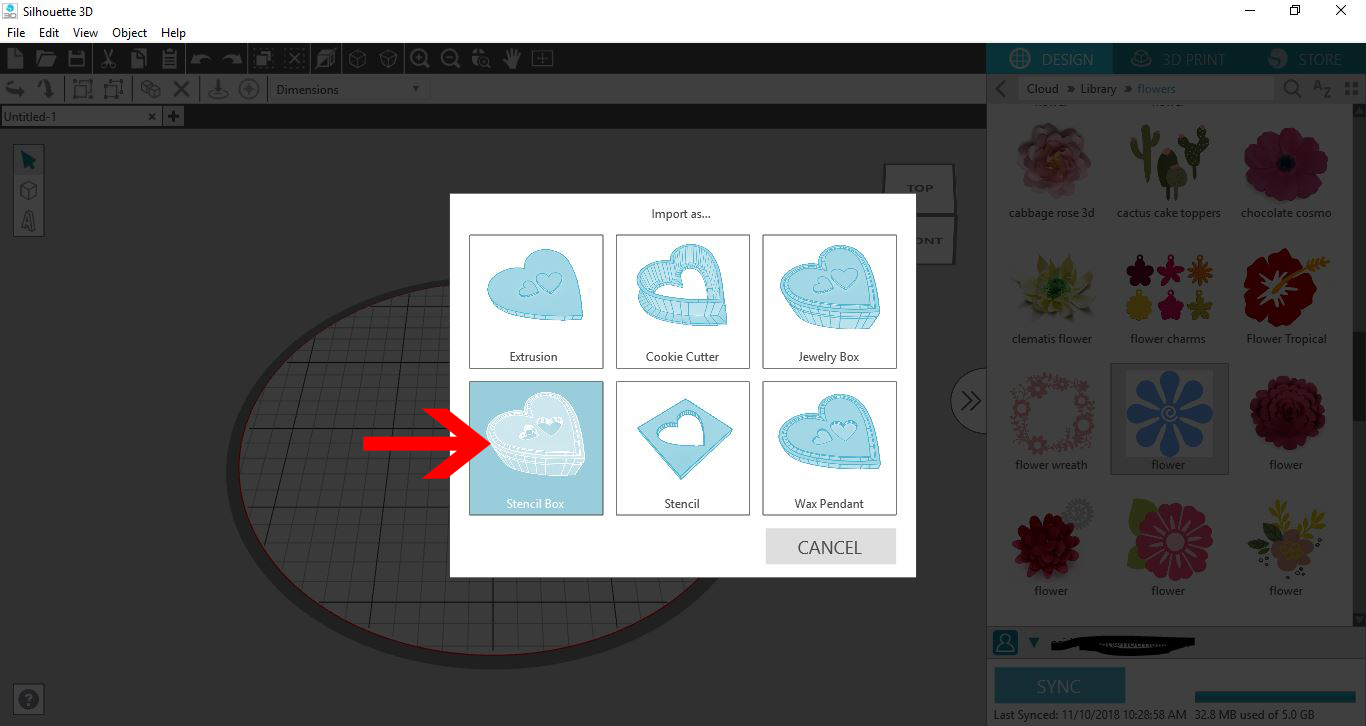The image size is (1366, 726).
Task: Import as Wax Pendant
Action: pyautogui.click(x=829, y=448)
